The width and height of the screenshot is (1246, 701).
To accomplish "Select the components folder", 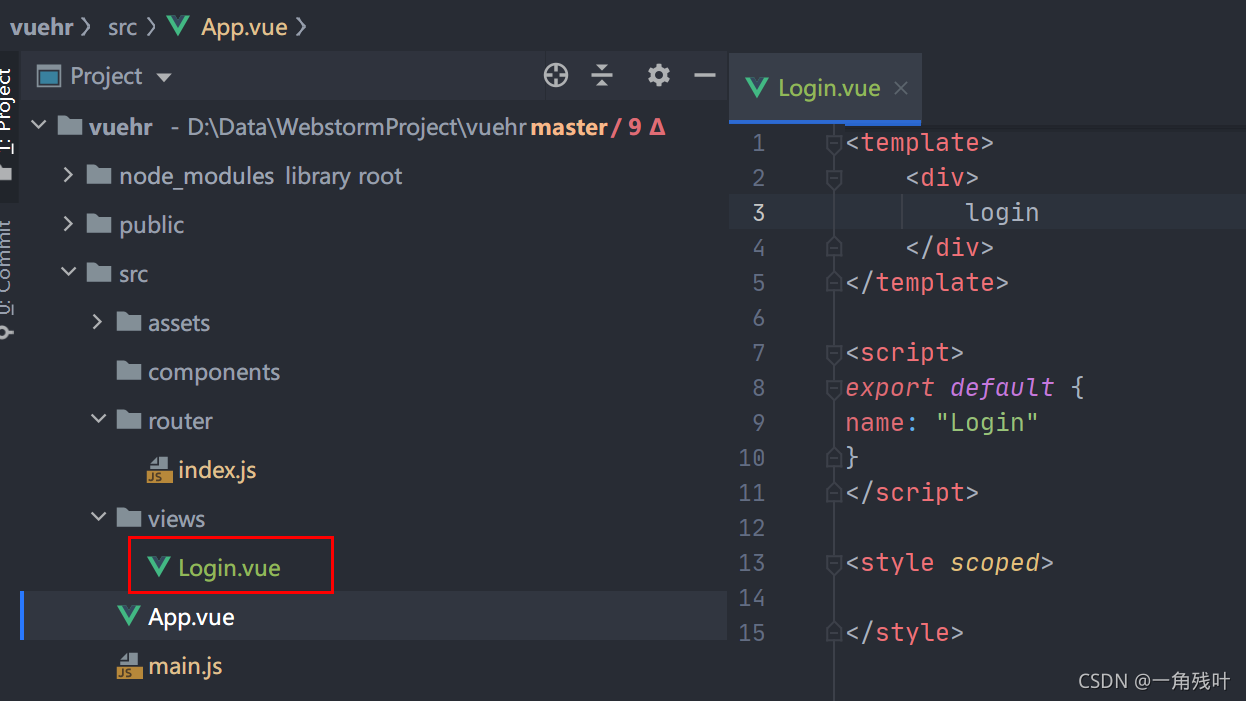I will pos(214,372).
